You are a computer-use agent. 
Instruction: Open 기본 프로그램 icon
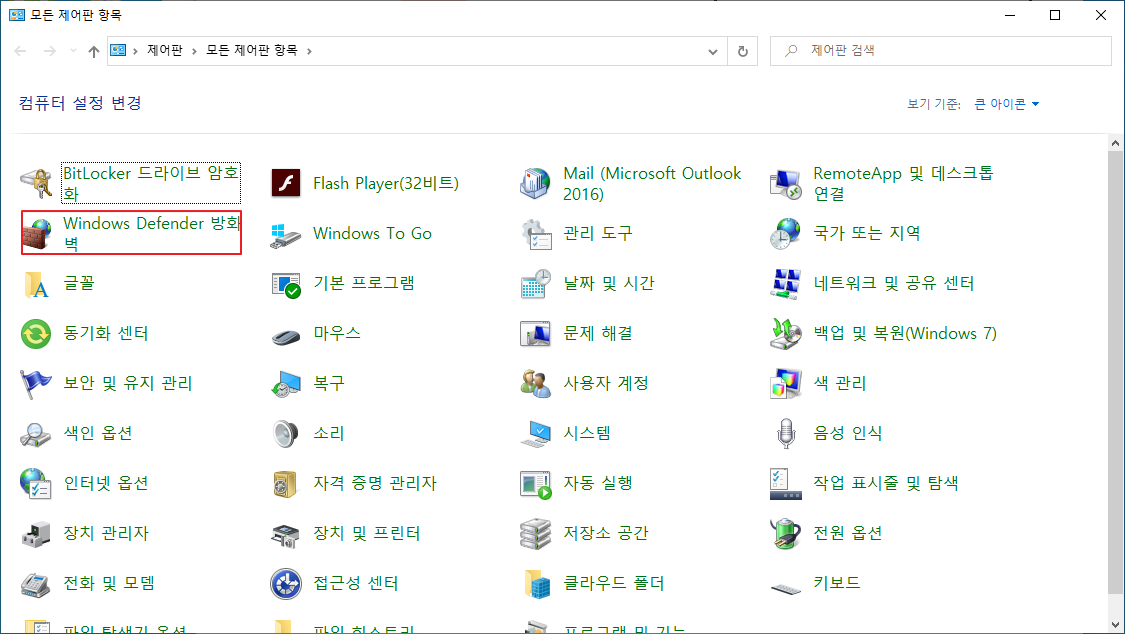pyautogui.click(x=286, y=284)
